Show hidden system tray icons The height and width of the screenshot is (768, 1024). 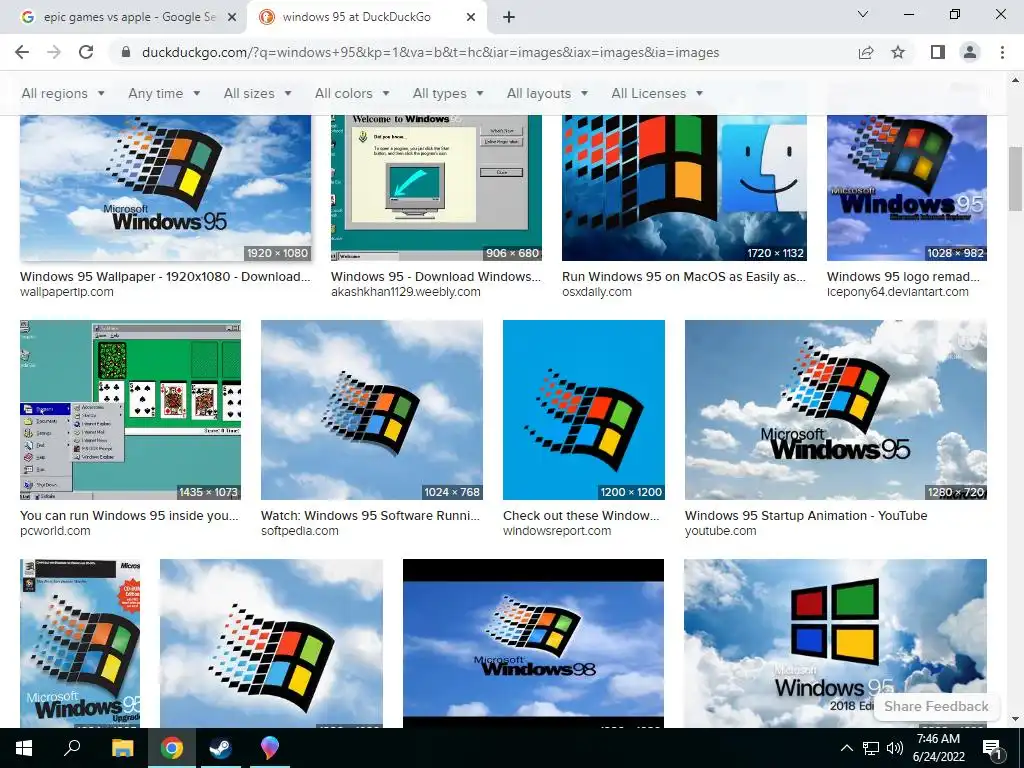(x=846, y=748)
